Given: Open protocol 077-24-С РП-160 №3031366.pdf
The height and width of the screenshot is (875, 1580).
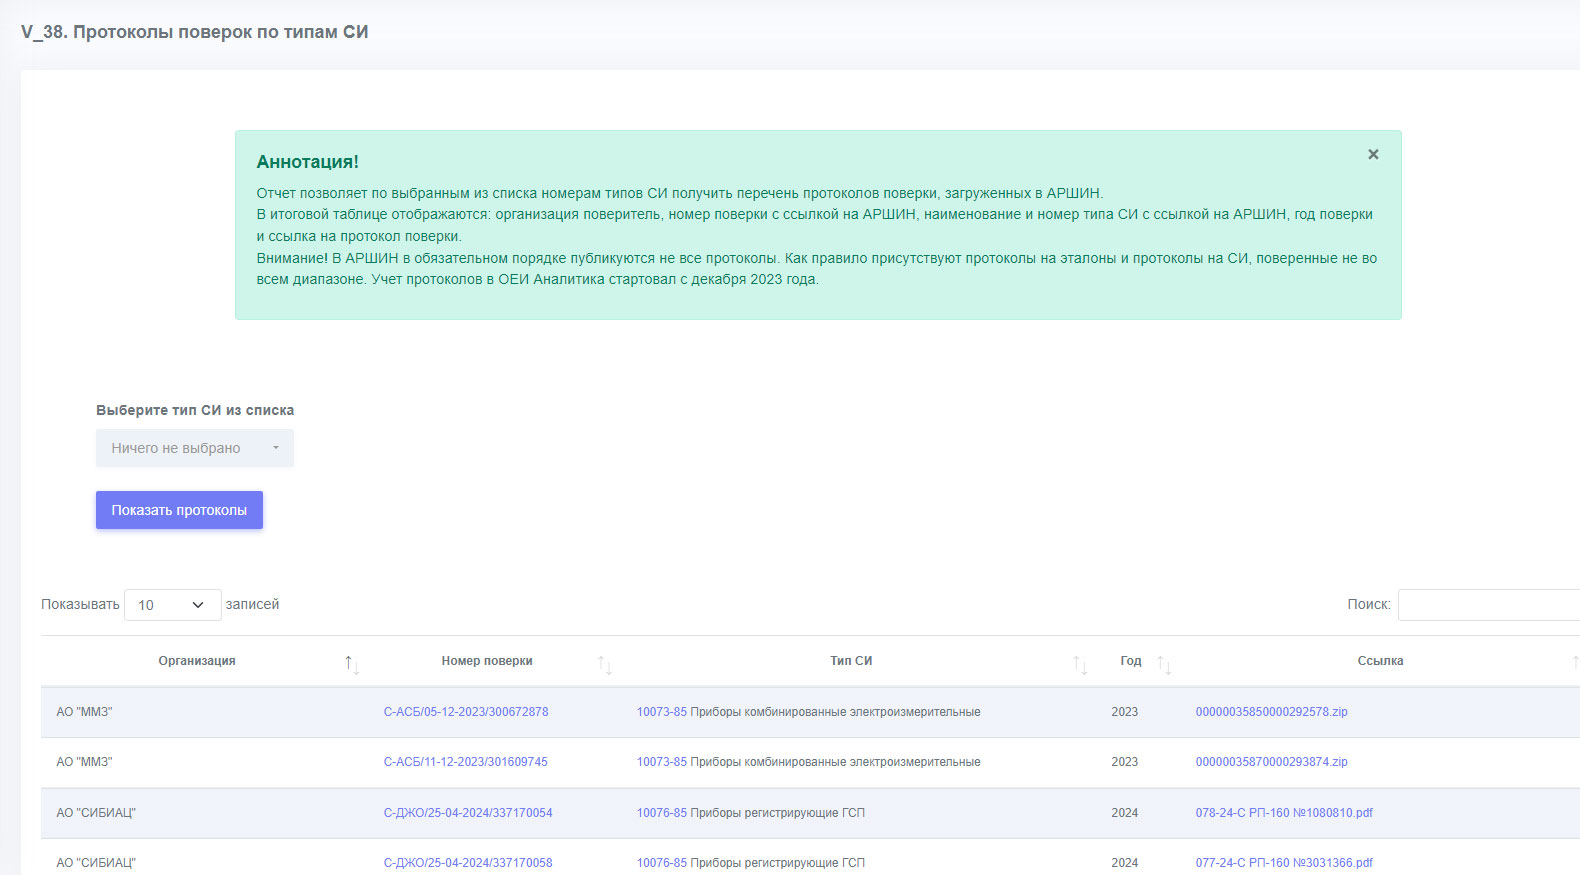Looking at the screenshot, I should pos(1284,863).
